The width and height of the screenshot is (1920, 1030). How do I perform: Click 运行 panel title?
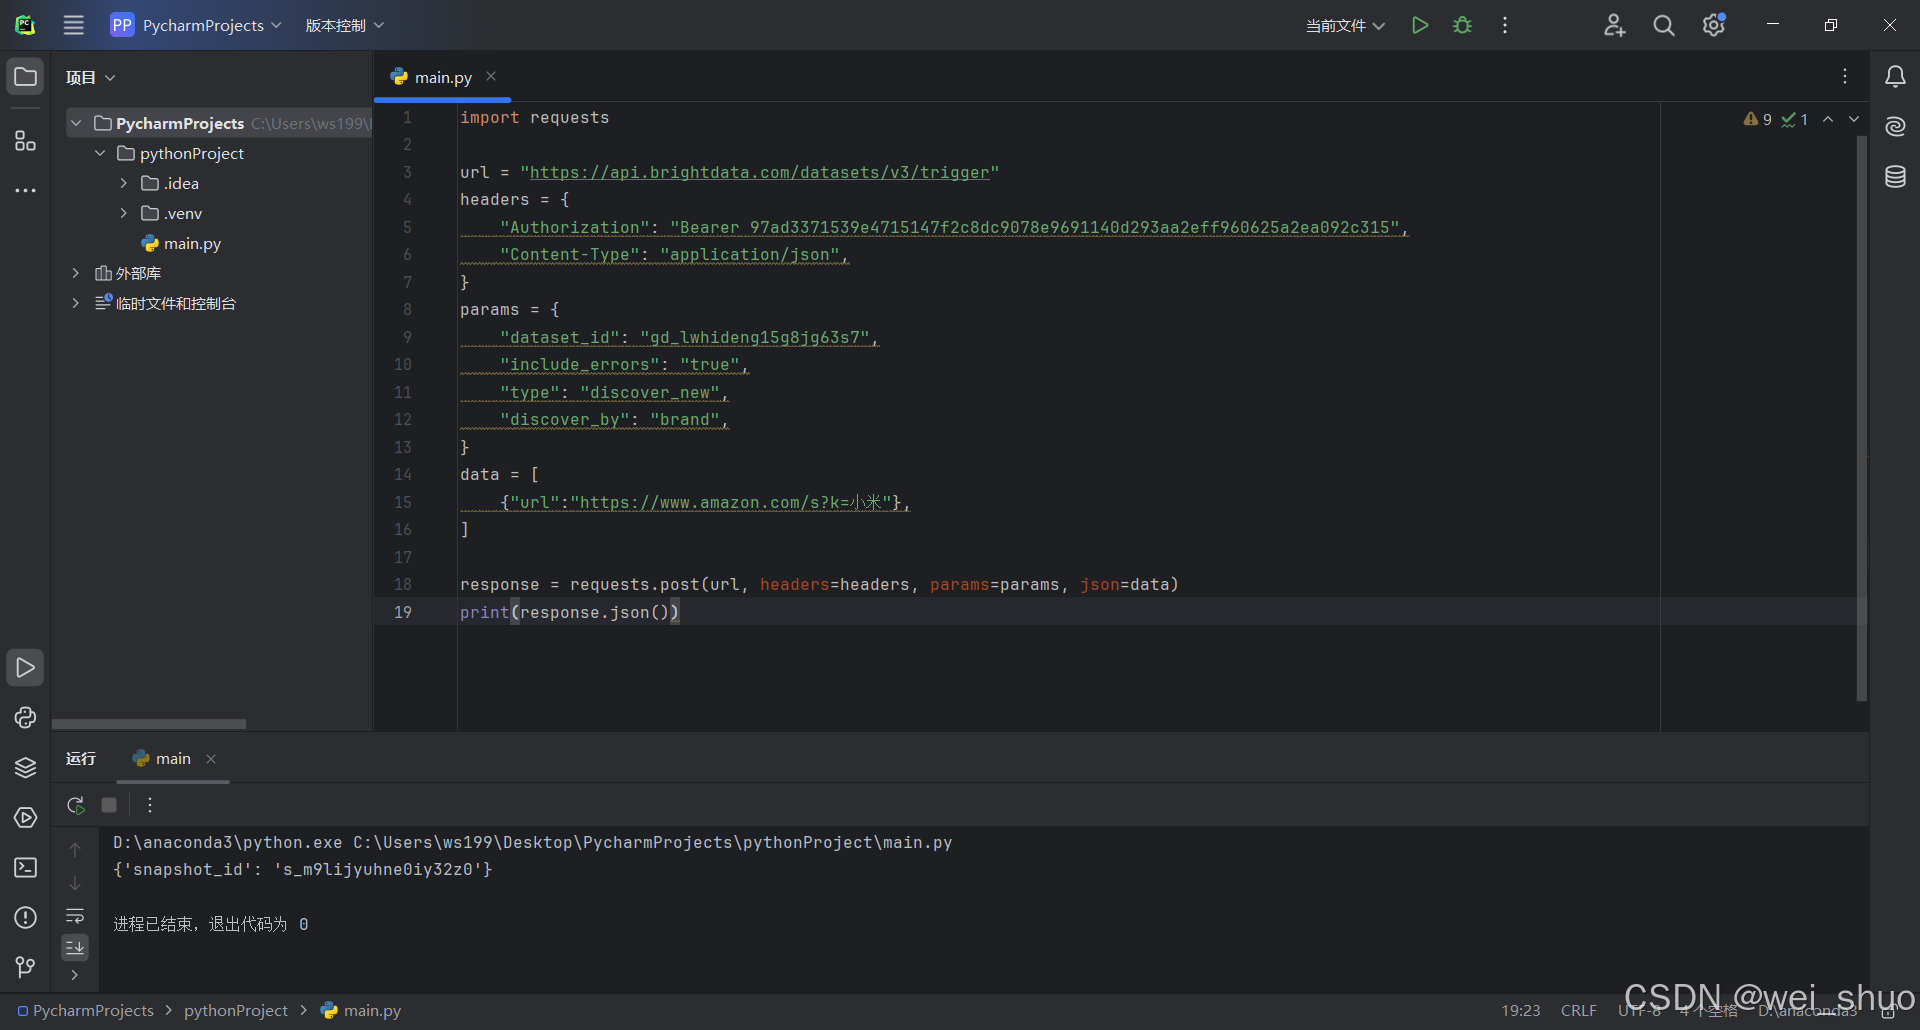(81, 759)
